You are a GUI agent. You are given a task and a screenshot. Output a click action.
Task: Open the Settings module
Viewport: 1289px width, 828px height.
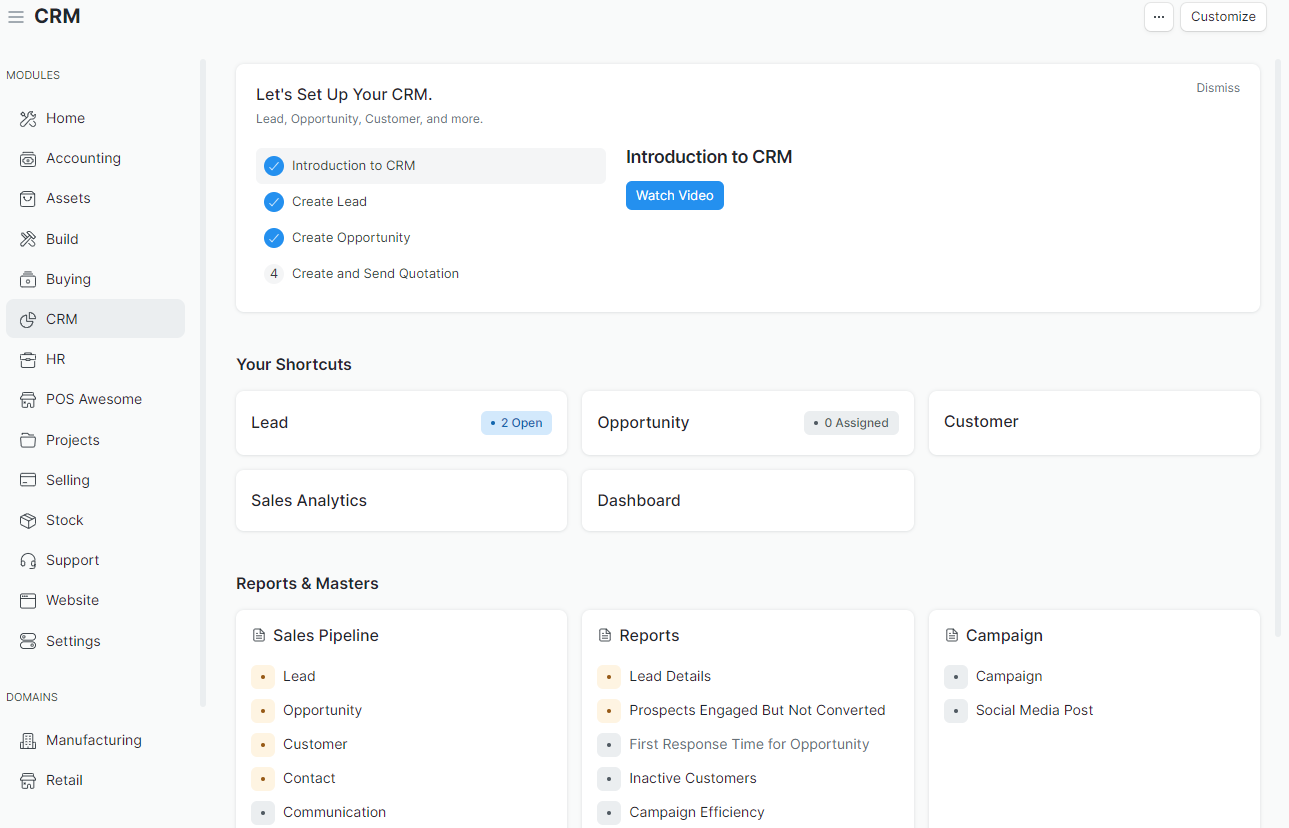tap(72, 641)
